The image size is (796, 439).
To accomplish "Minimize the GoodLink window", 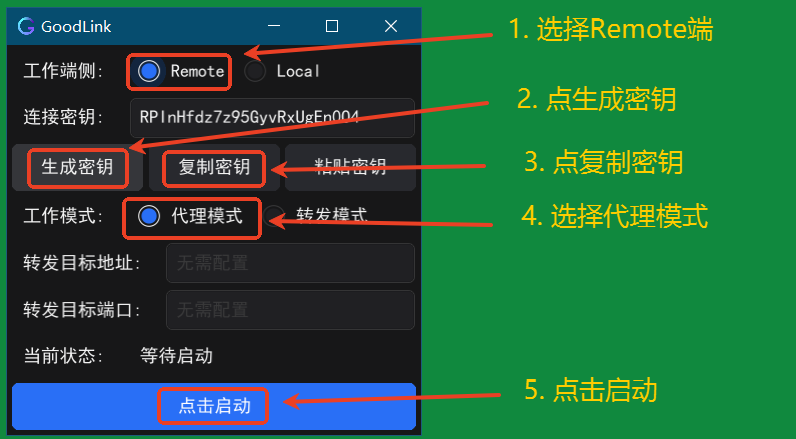I will click(274, 26).
